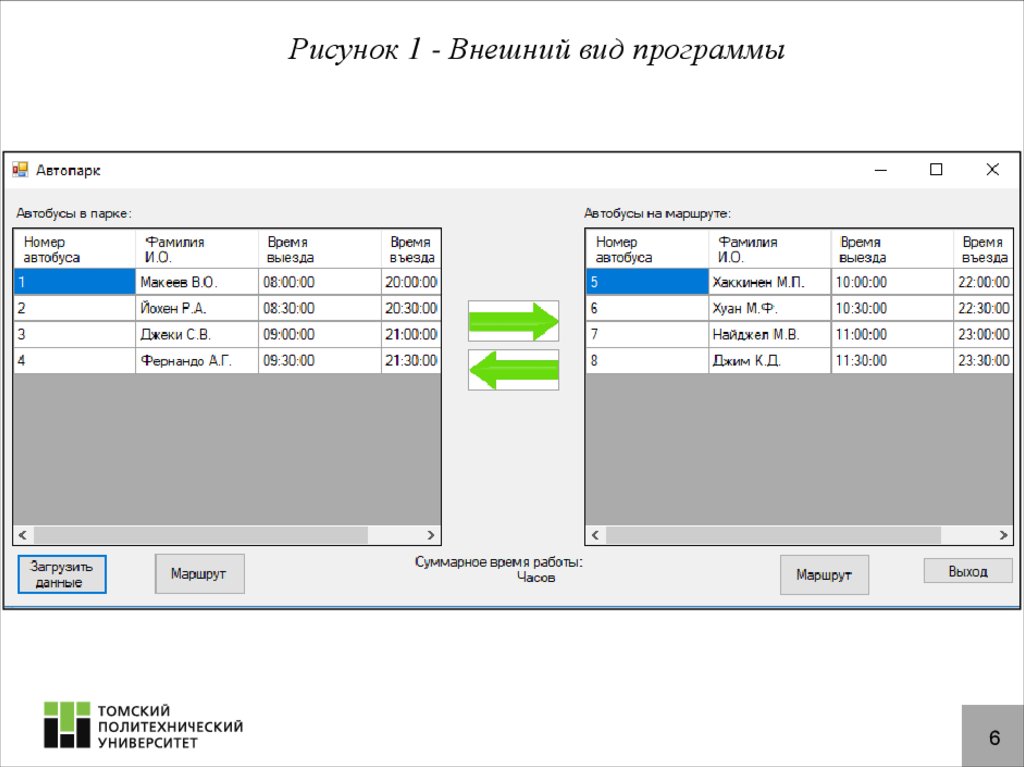Select bus 7 driven by Найджел М.В.
Image resolution: width=1024 pixels, height=767 pixels.
click(770, 334)
